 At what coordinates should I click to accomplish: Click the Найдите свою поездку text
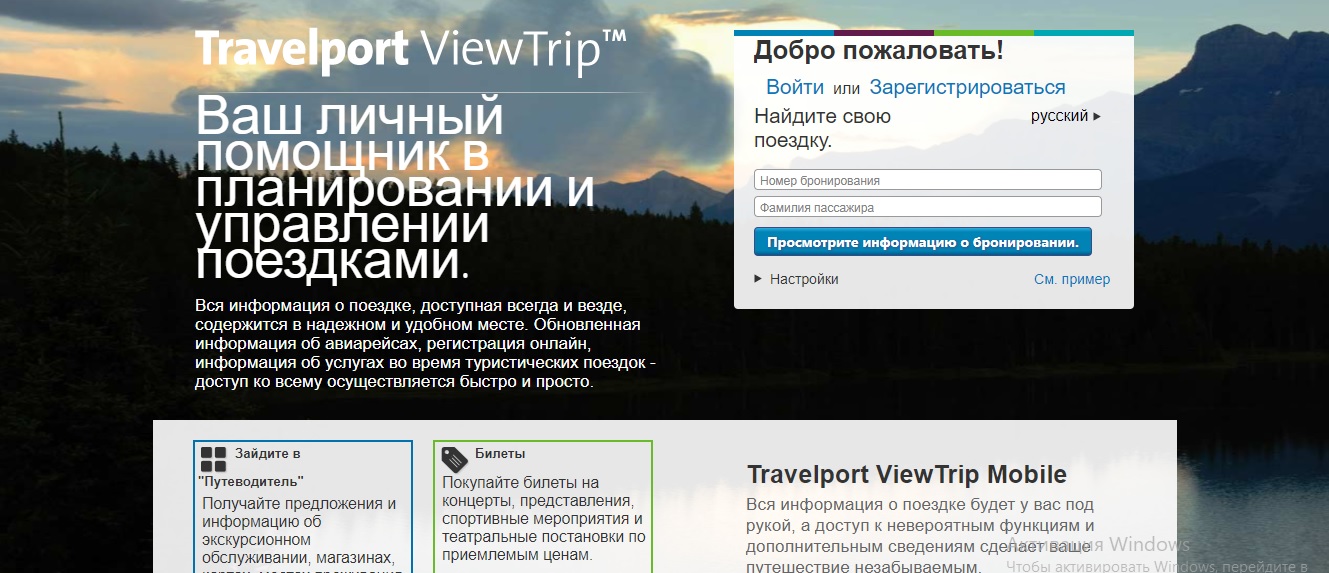coord(822,128)
